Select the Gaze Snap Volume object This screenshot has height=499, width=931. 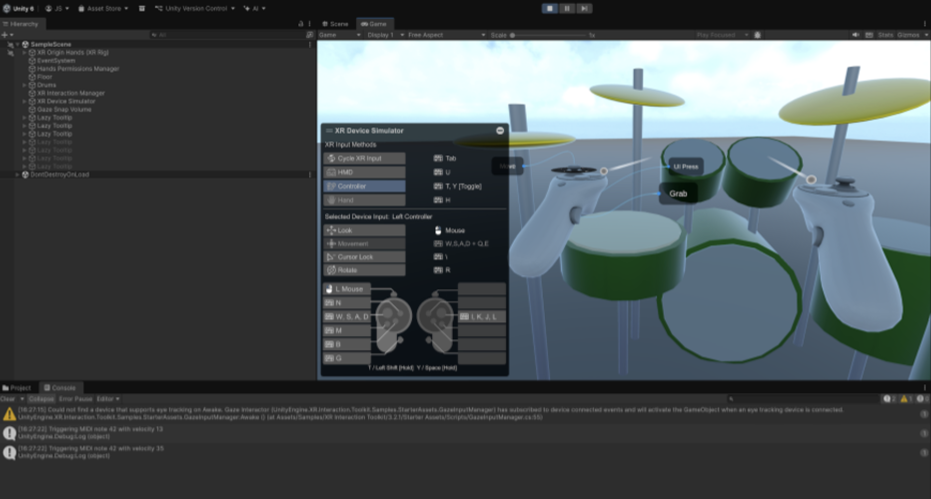(64, 109)
